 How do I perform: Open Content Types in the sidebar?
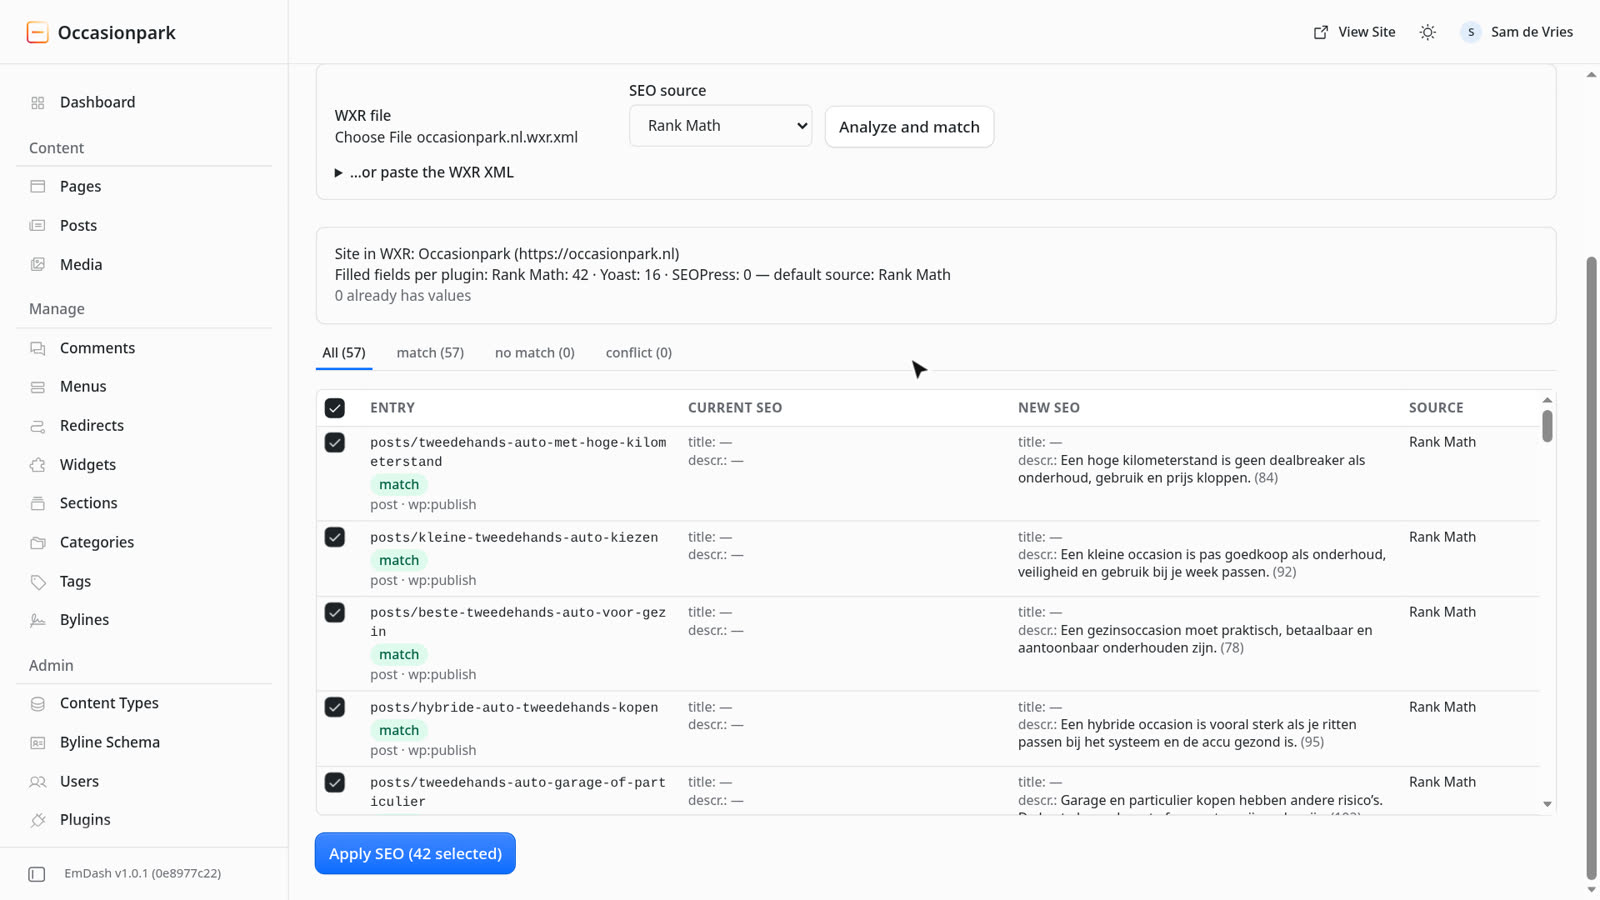tap(144, 704)
